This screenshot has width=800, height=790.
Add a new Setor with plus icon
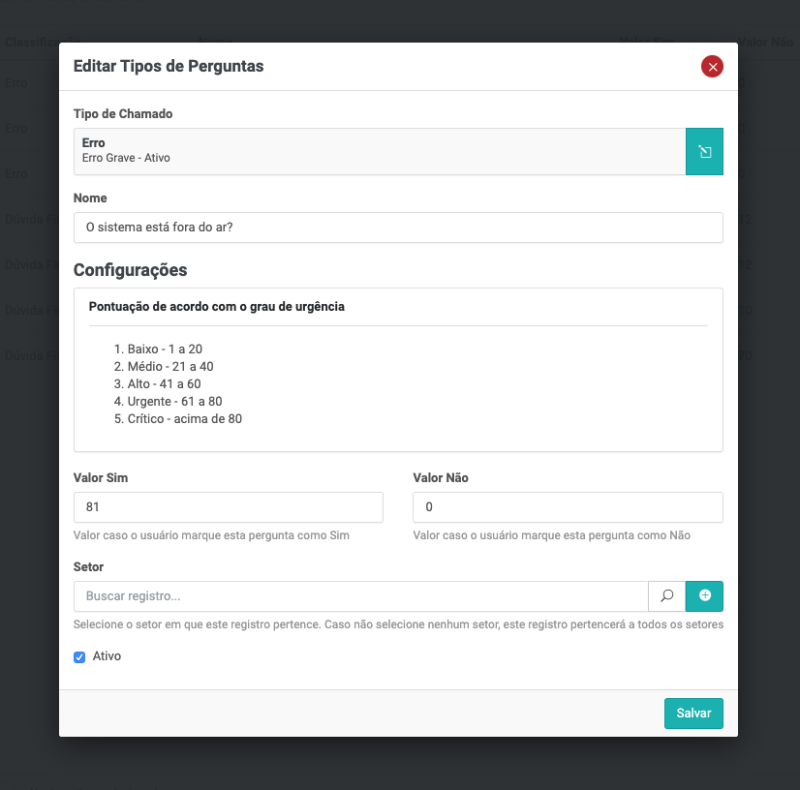tap(704, 596)
